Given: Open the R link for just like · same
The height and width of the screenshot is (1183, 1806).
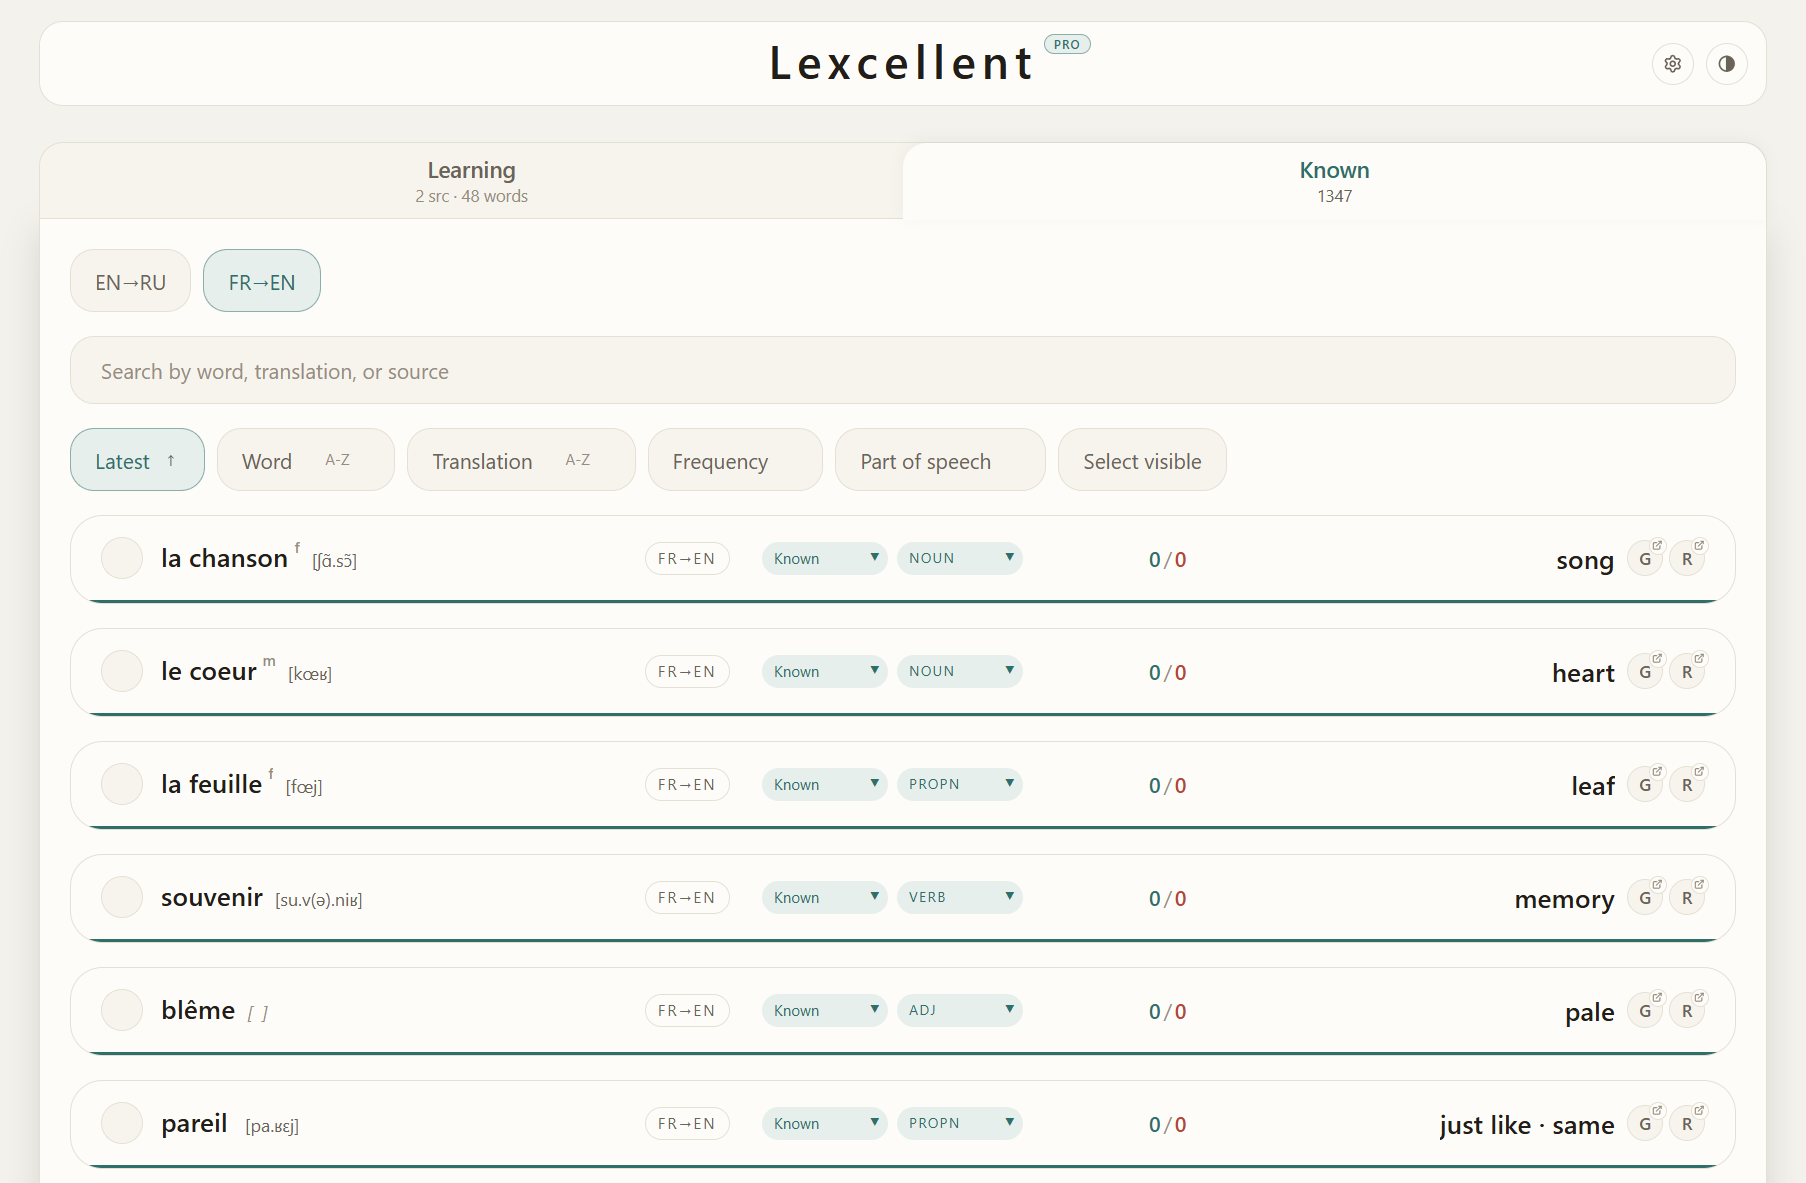Looking at the screenshot, I should coord(1687,1124).
